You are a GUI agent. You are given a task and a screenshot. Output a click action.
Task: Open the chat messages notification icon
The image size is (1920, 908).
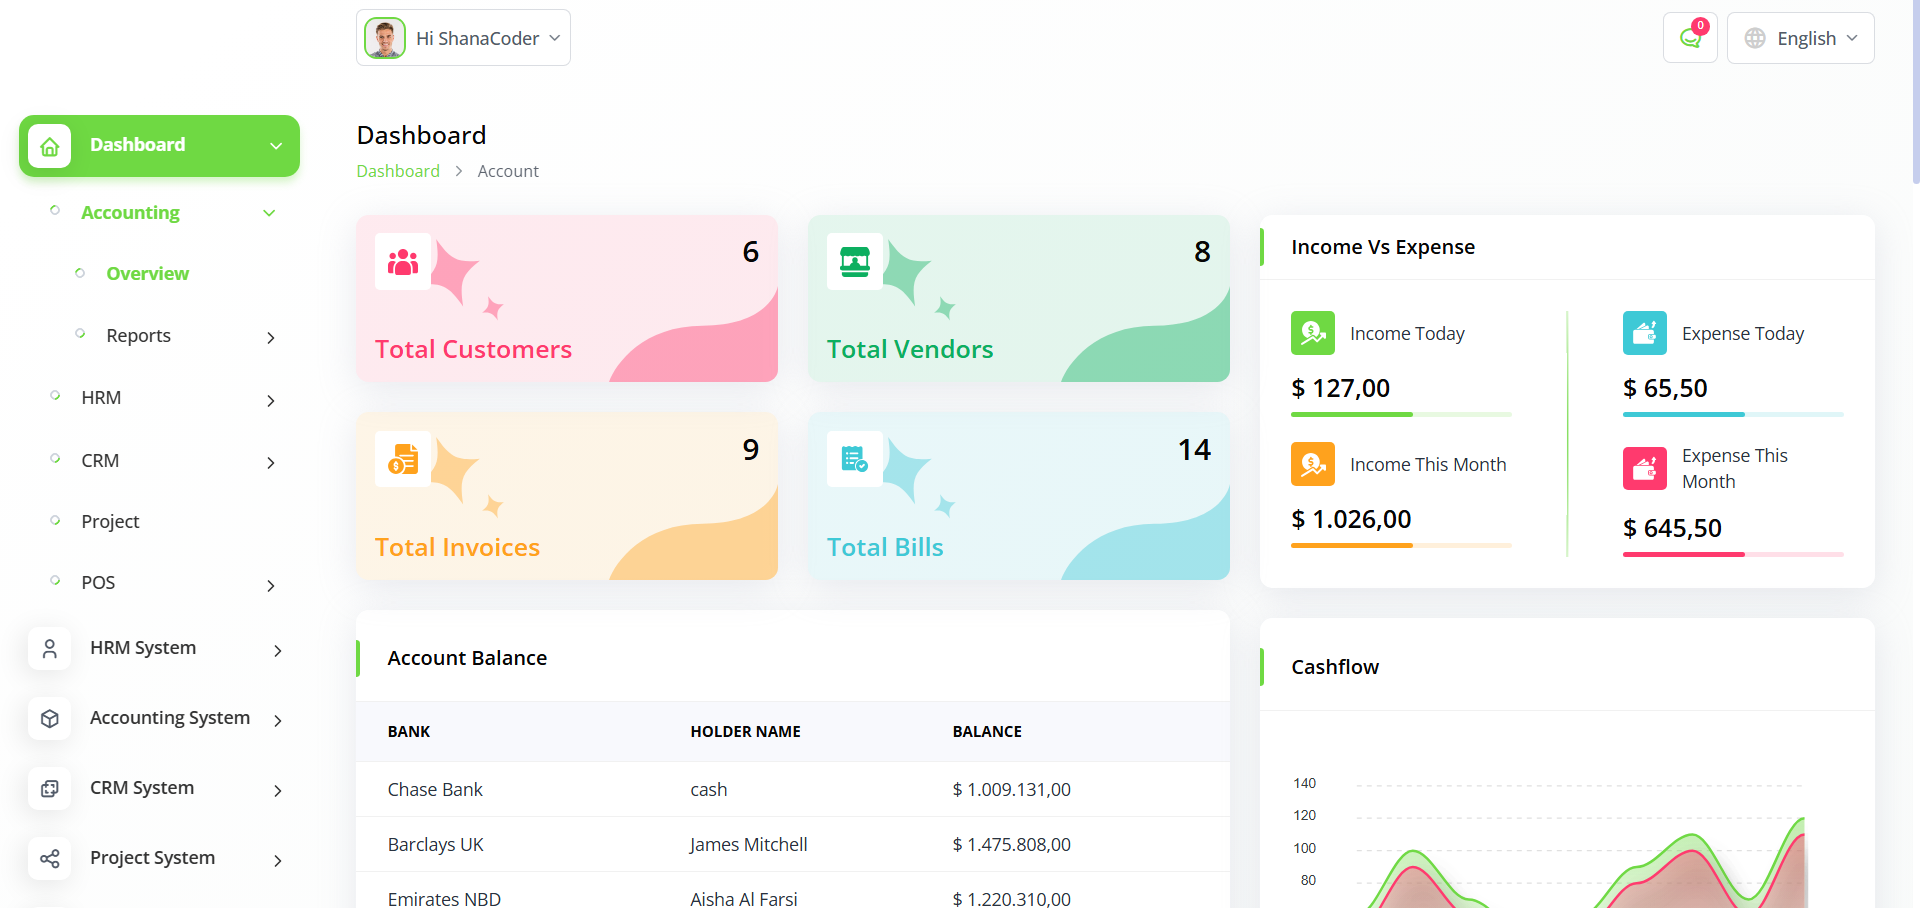(1689, 38)
